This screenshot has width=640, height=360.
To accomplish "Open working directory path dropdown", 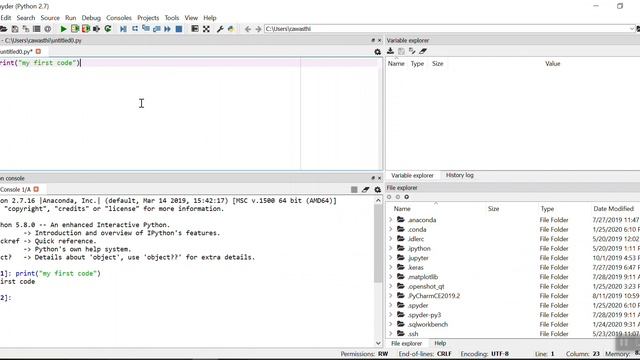I will click(x=632, y=29).
